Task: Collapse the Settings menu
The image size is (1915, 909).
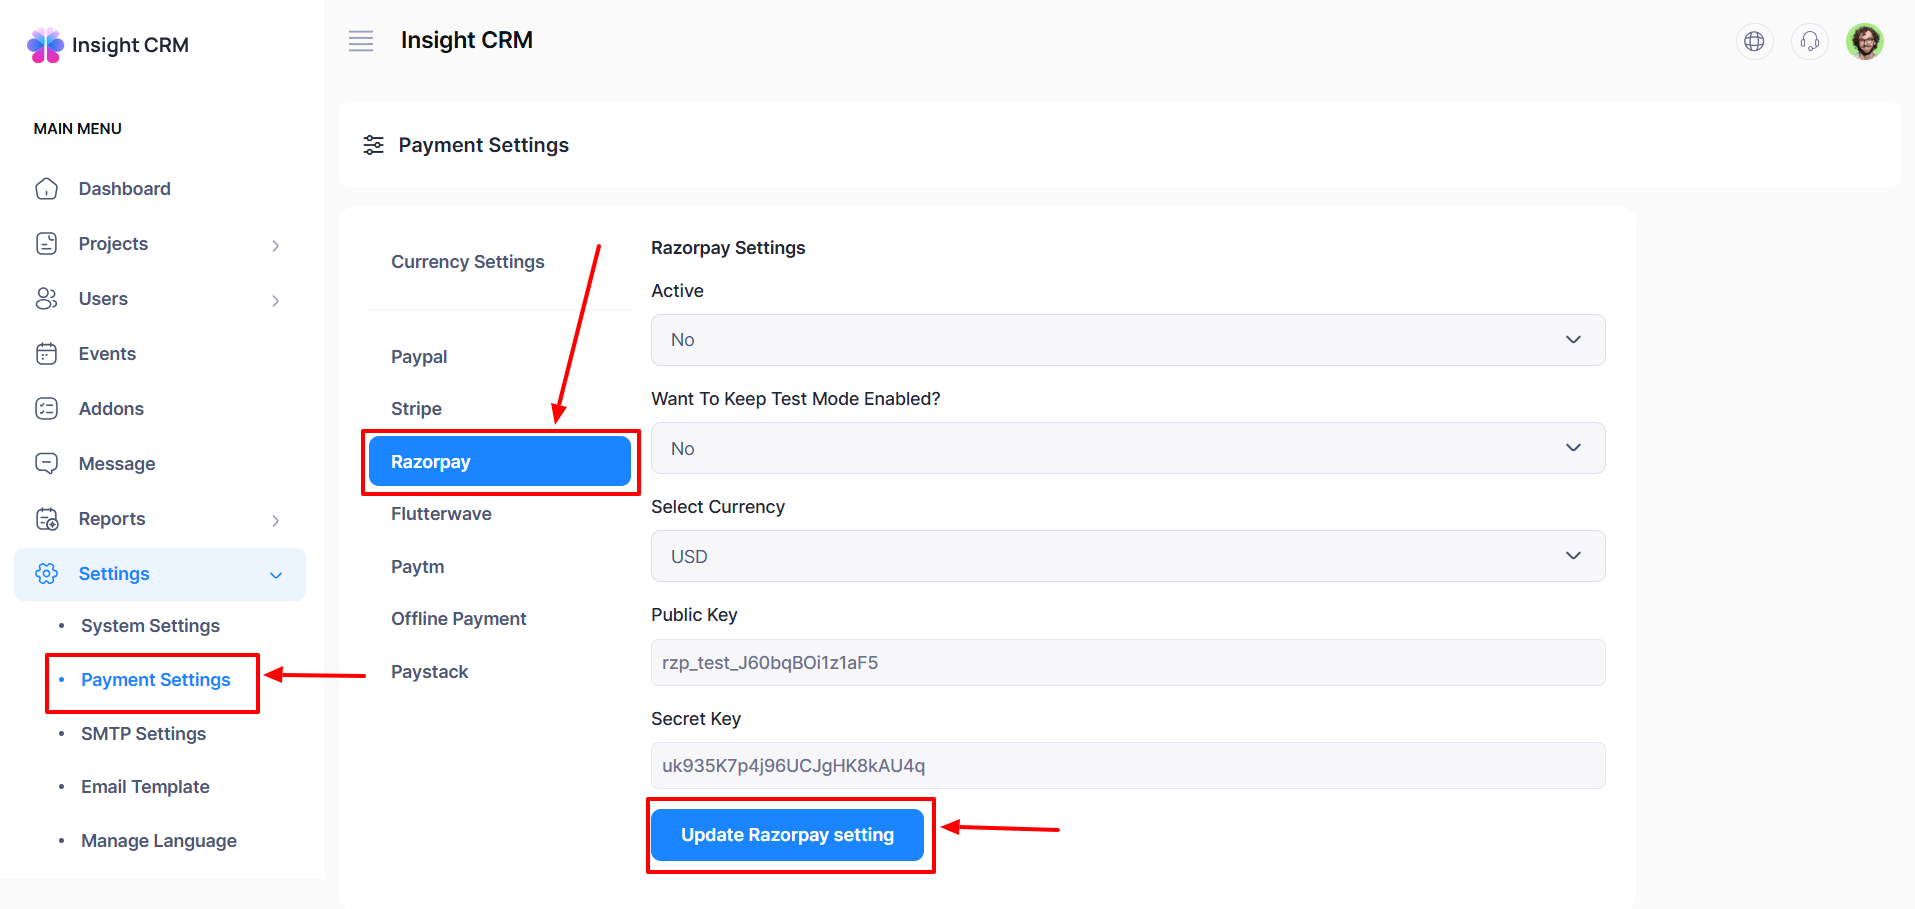Action: pos(276,575)
